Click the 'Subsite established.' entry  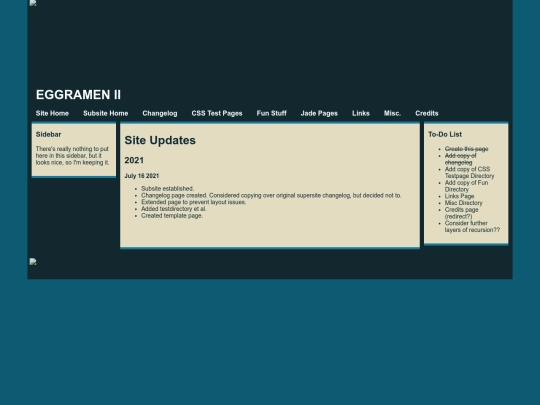[x=167, y=189]
